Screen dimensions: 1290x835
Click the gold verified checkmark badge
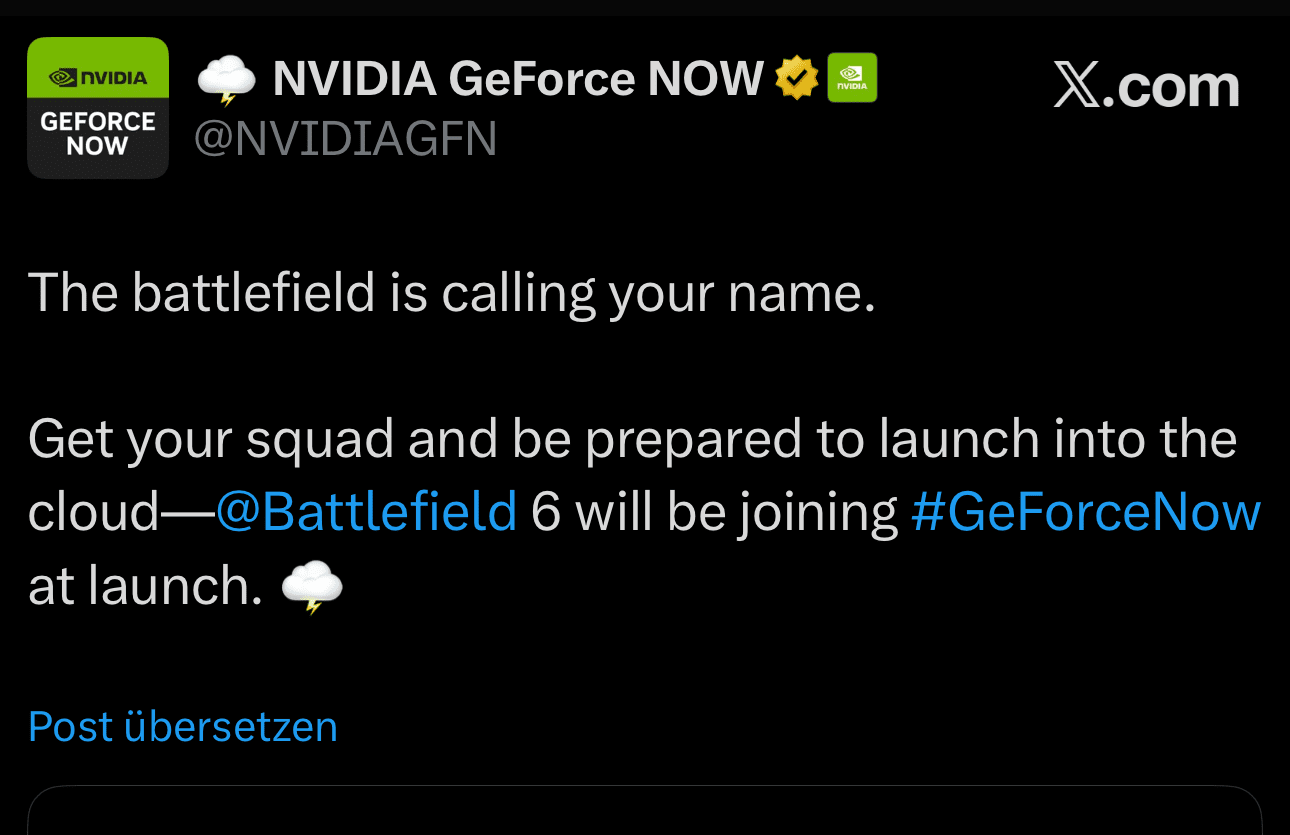tap(797, 78)
